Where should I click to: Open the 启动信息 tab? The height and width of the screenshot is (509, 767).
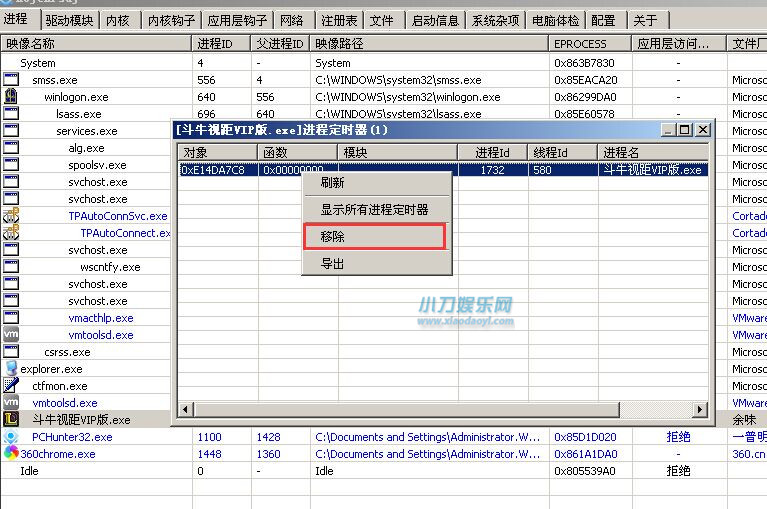pos(435,21)
